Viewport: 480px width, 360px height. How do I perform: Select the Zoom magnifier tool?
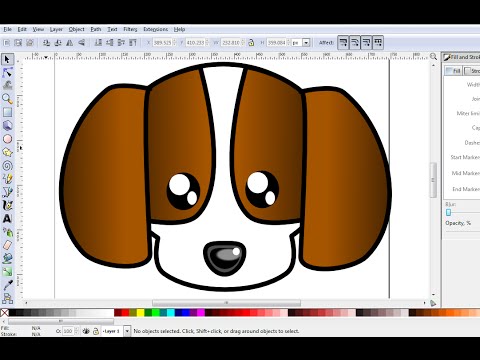(x=7, y=99)
